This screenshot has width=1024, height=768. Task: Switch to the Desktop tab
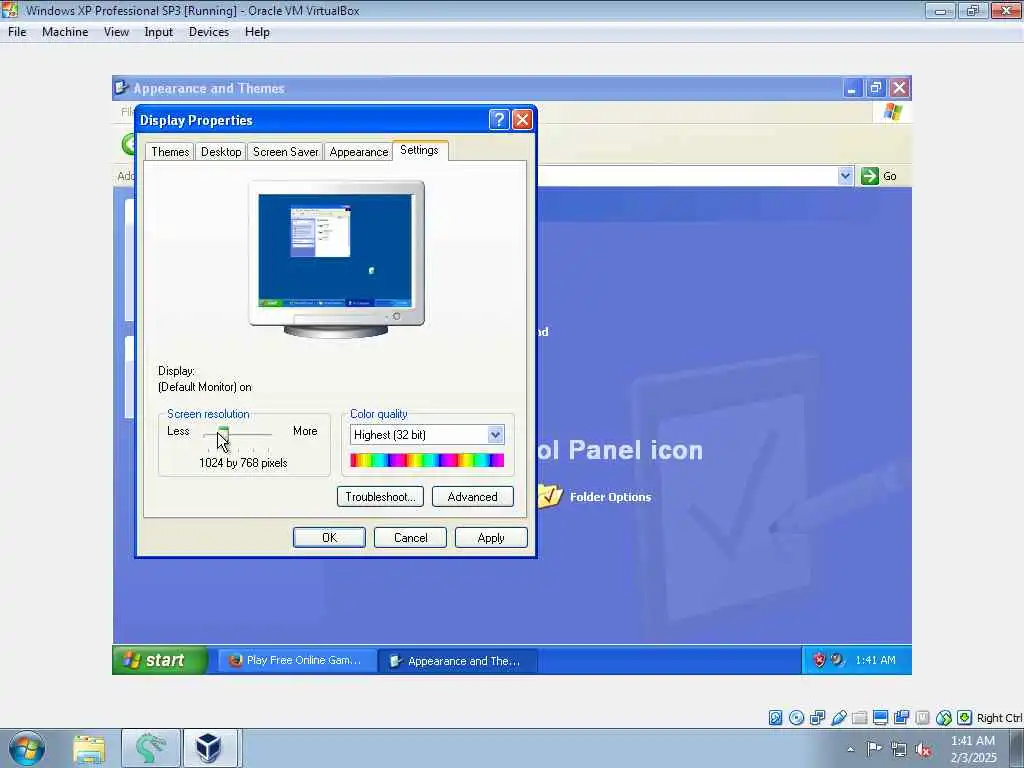(221, 152)
